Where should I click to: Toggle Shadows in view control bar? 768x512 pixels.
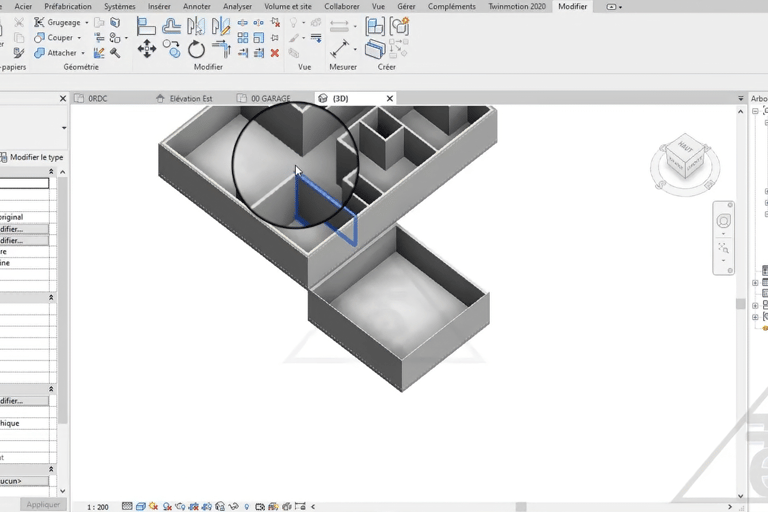click(168, 506)
